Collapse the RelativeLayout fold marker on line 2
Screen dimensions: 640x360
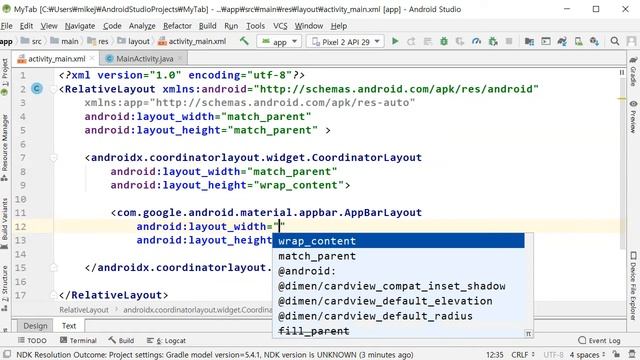(x=53, y=89)
